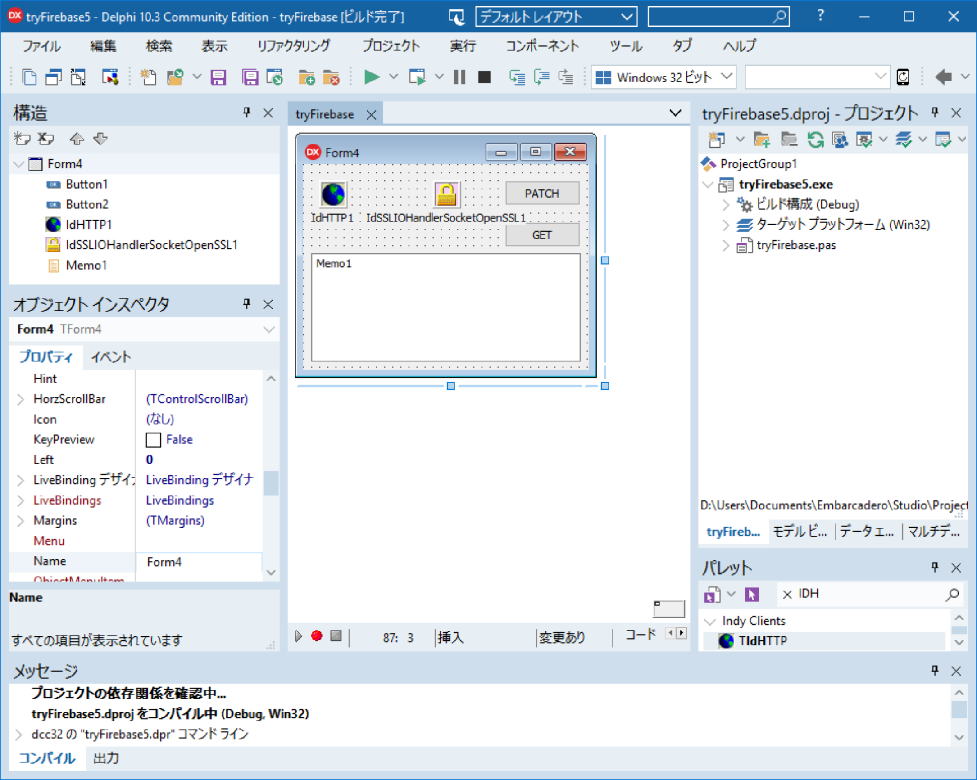Click the View Unit (pages) toolbar icon
The width and height of the screenshot is (977, 780).
pyautogui.click(x=29, y=77)
